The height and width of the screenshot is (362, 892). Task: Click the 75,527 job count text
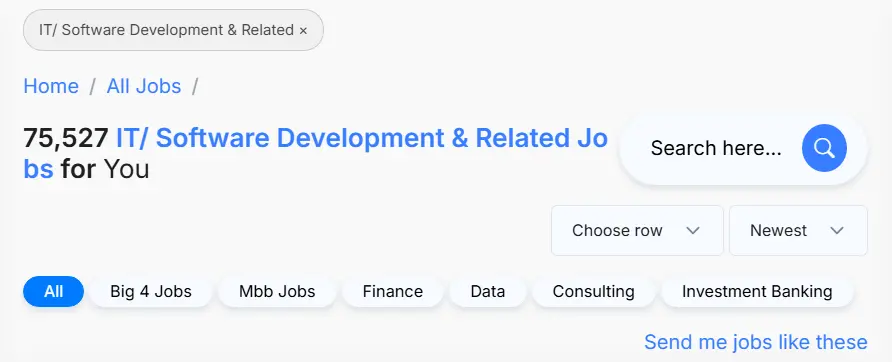(x=66, y=138)
